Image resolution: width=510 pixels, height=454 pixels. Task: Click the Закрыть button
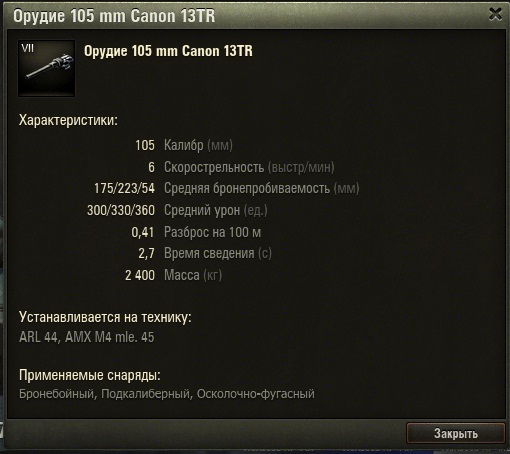[x=455, y=433]
